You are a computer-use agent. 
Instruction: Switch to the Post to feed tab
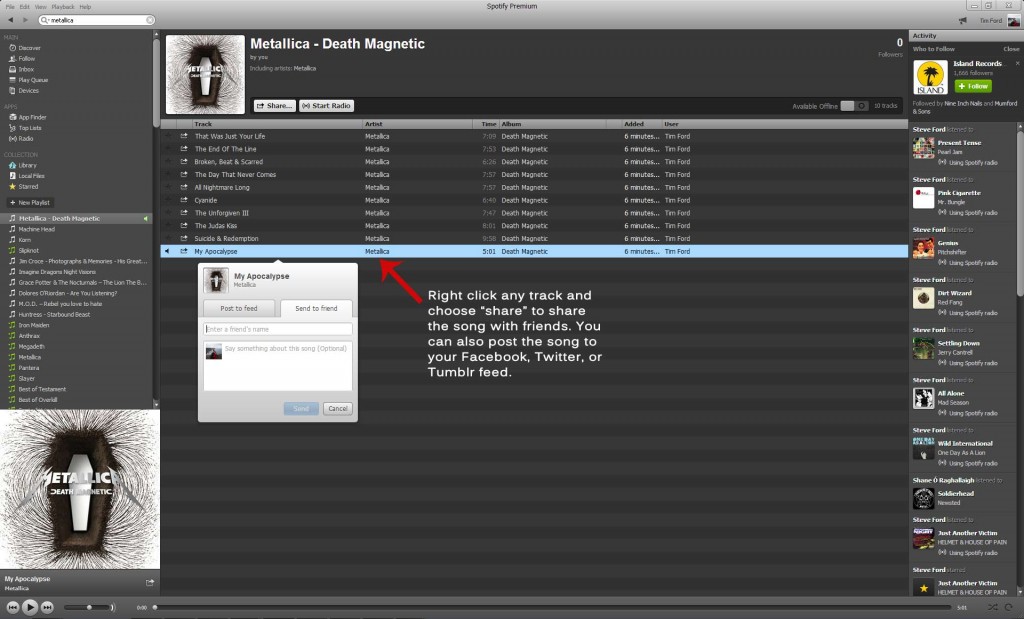click(x=239, y=308)
